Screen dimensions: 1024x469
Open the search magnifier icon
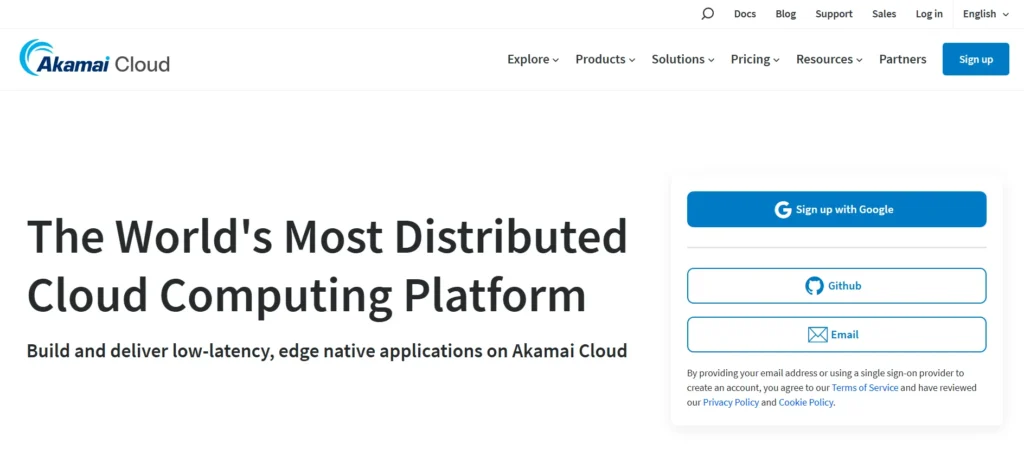pyautogui.click(x=707, y=14)
